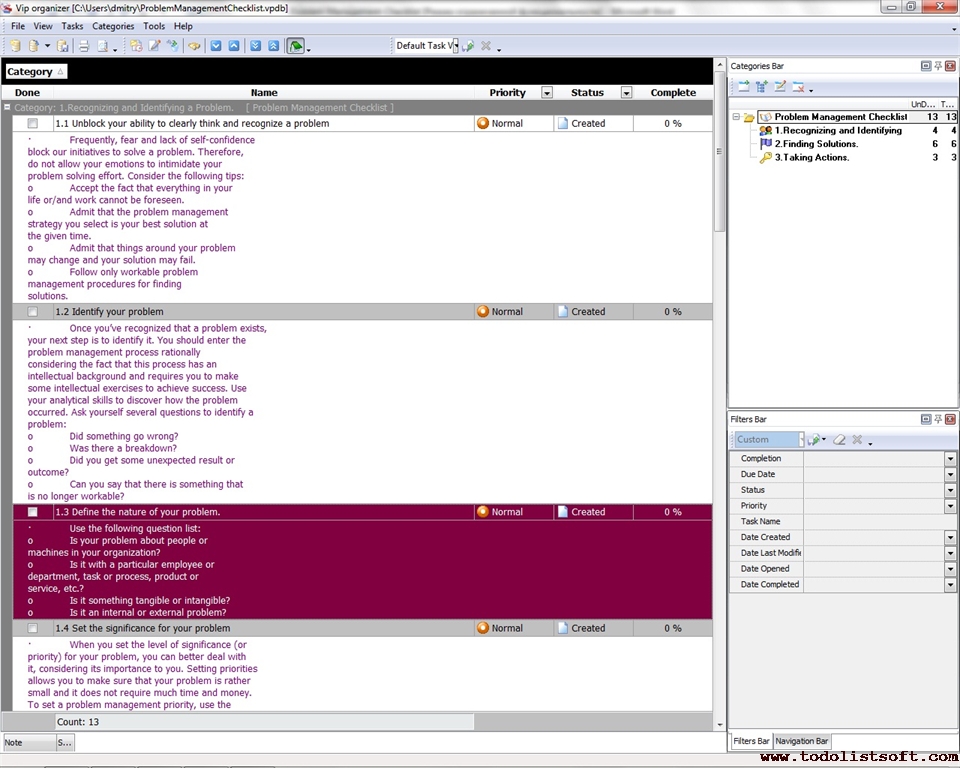Click the print icon in the main toolbar
The width and height of the screenshot is (960, 768).
click(84, 46)
